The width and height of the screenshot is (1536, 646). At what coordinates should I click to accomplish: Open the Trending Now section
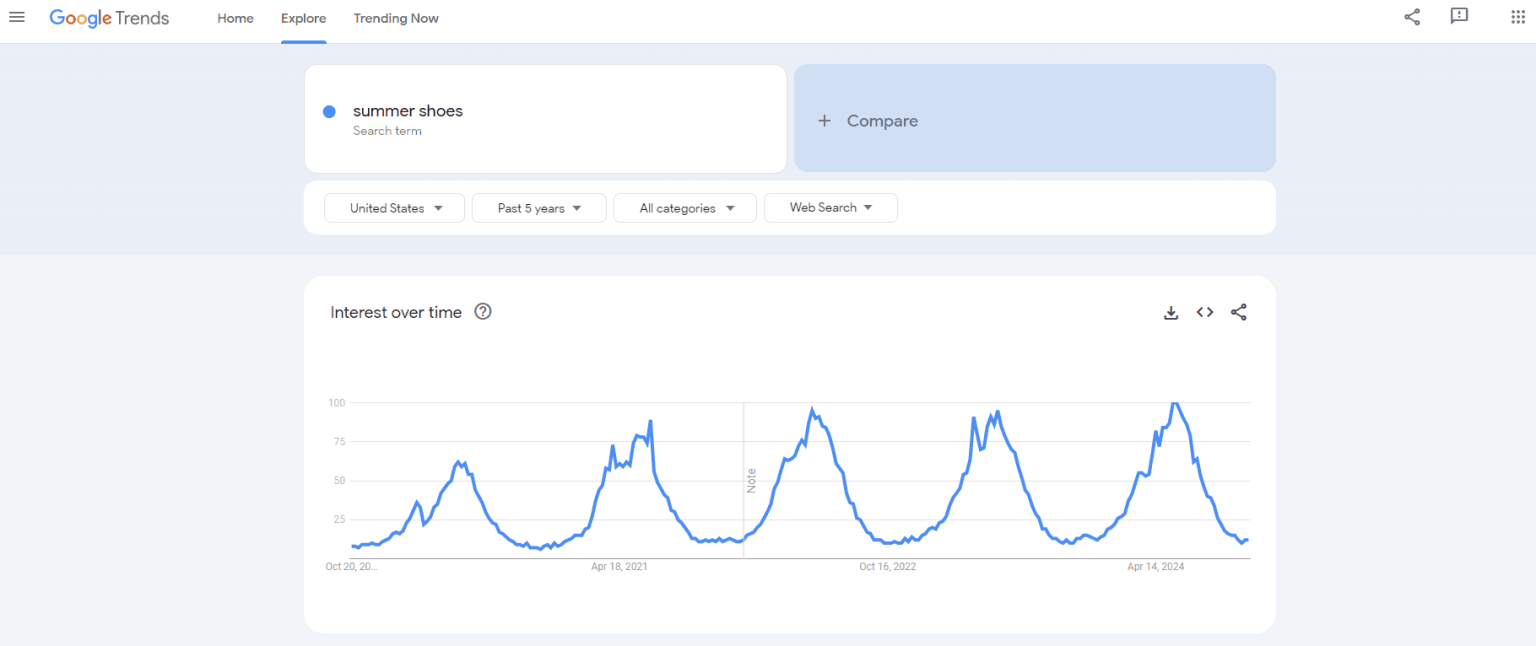pos(396,18)
